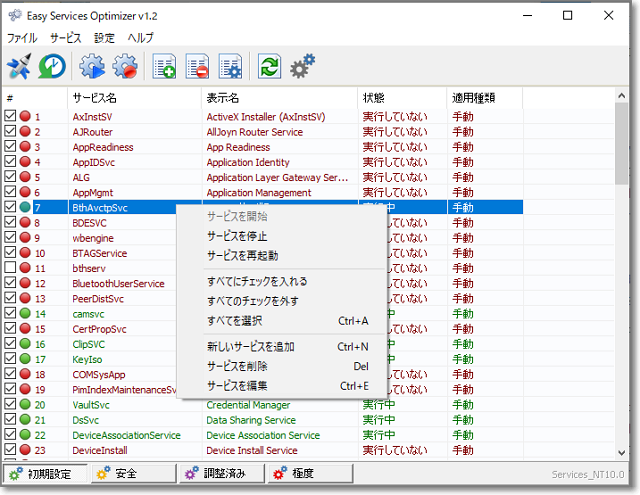
Task: Click the start service gear icon
Action: 92,67
